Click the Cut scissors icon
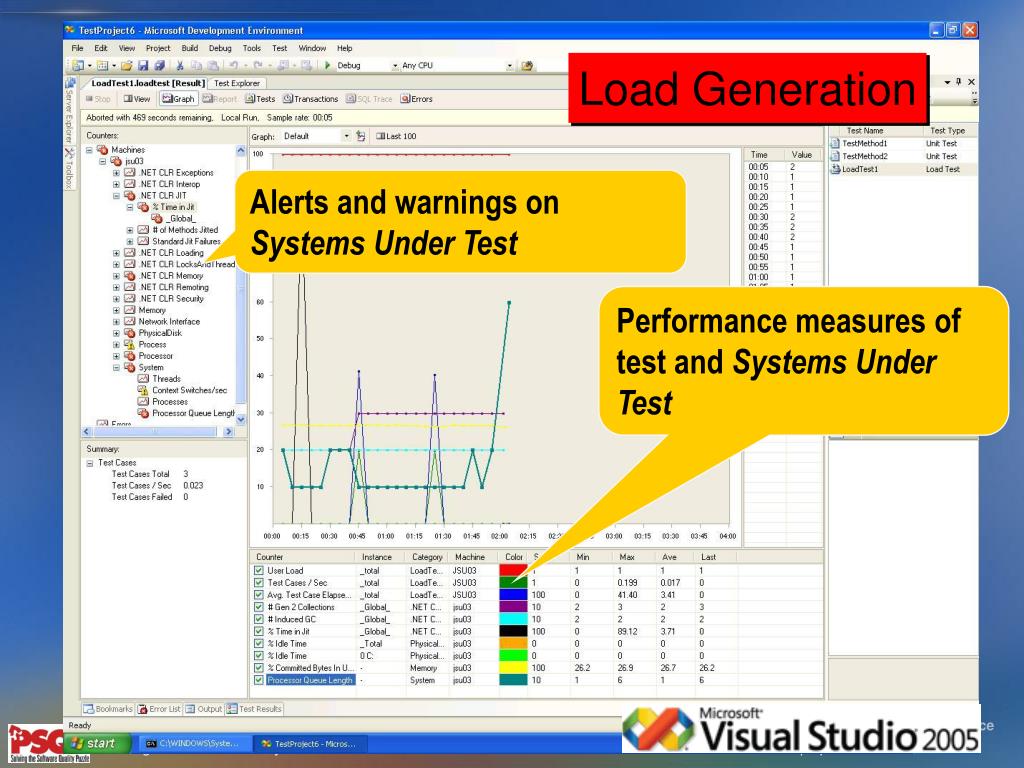The height and width of the screenshot is (768, 1024). (180, 65)
